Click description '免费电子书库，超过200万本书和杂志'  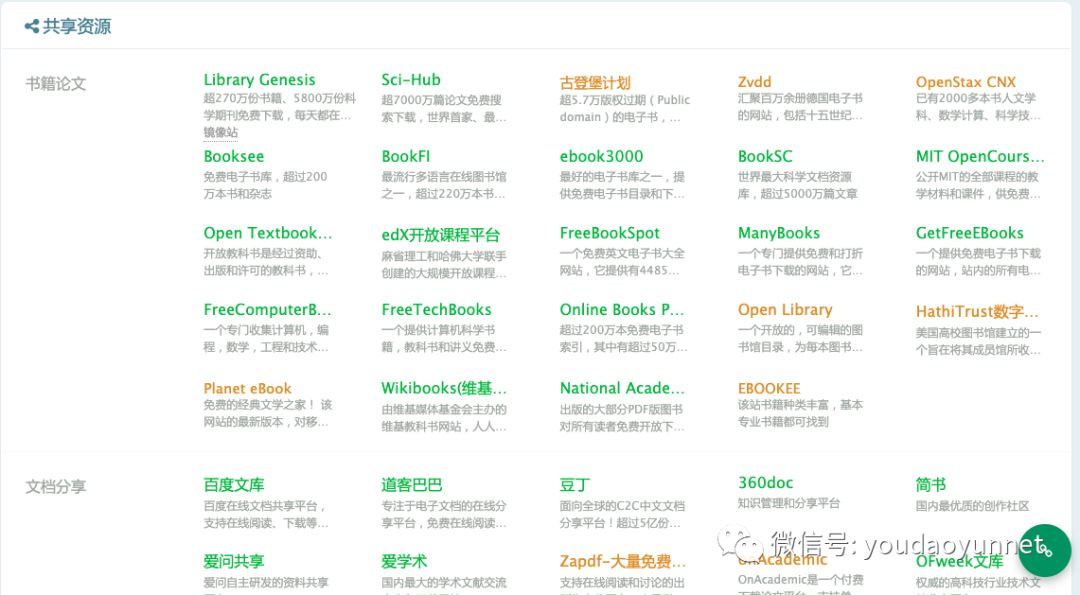pos(265,185)
